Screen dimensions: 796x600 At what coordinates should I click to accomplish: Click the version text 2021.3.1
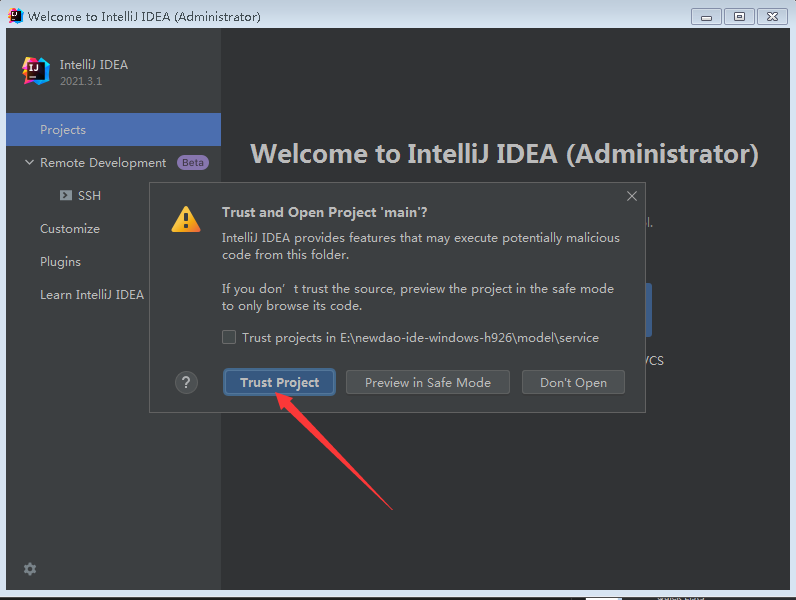81,81
